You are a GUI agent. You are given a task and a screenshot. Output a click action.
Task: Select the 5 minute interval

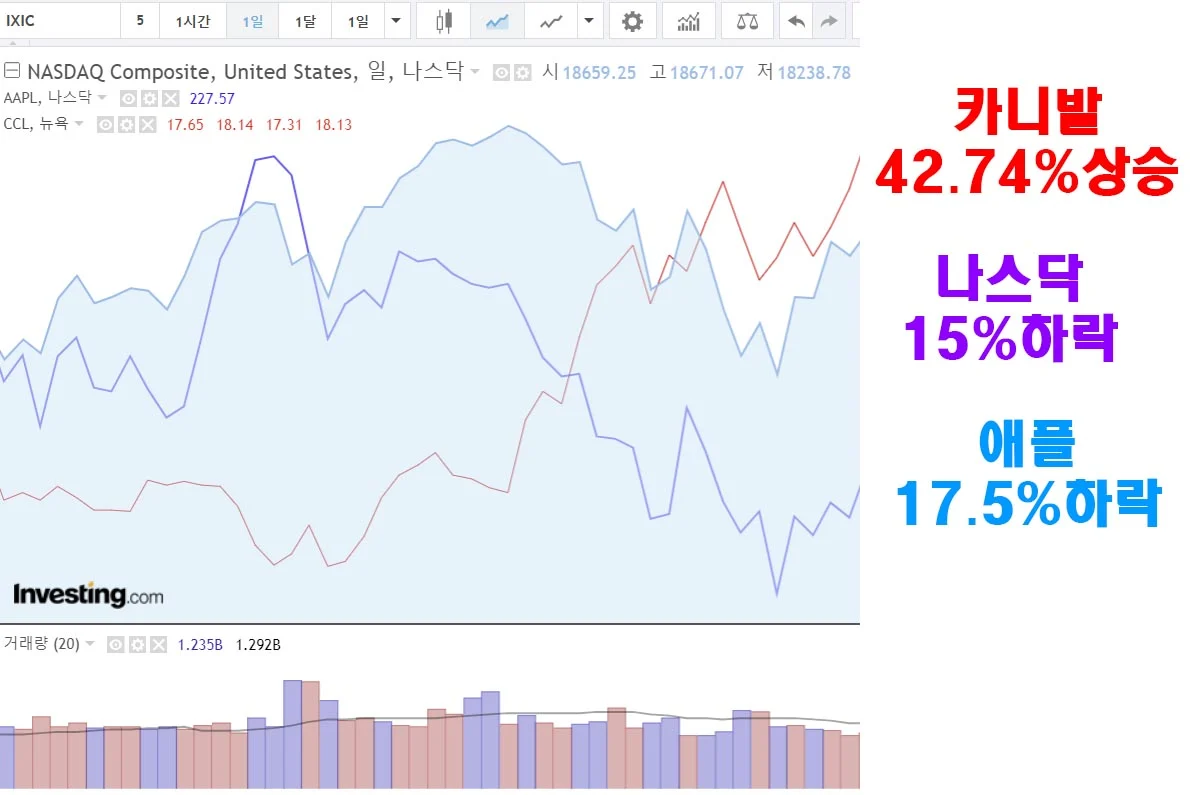click(x=140, y=21)
